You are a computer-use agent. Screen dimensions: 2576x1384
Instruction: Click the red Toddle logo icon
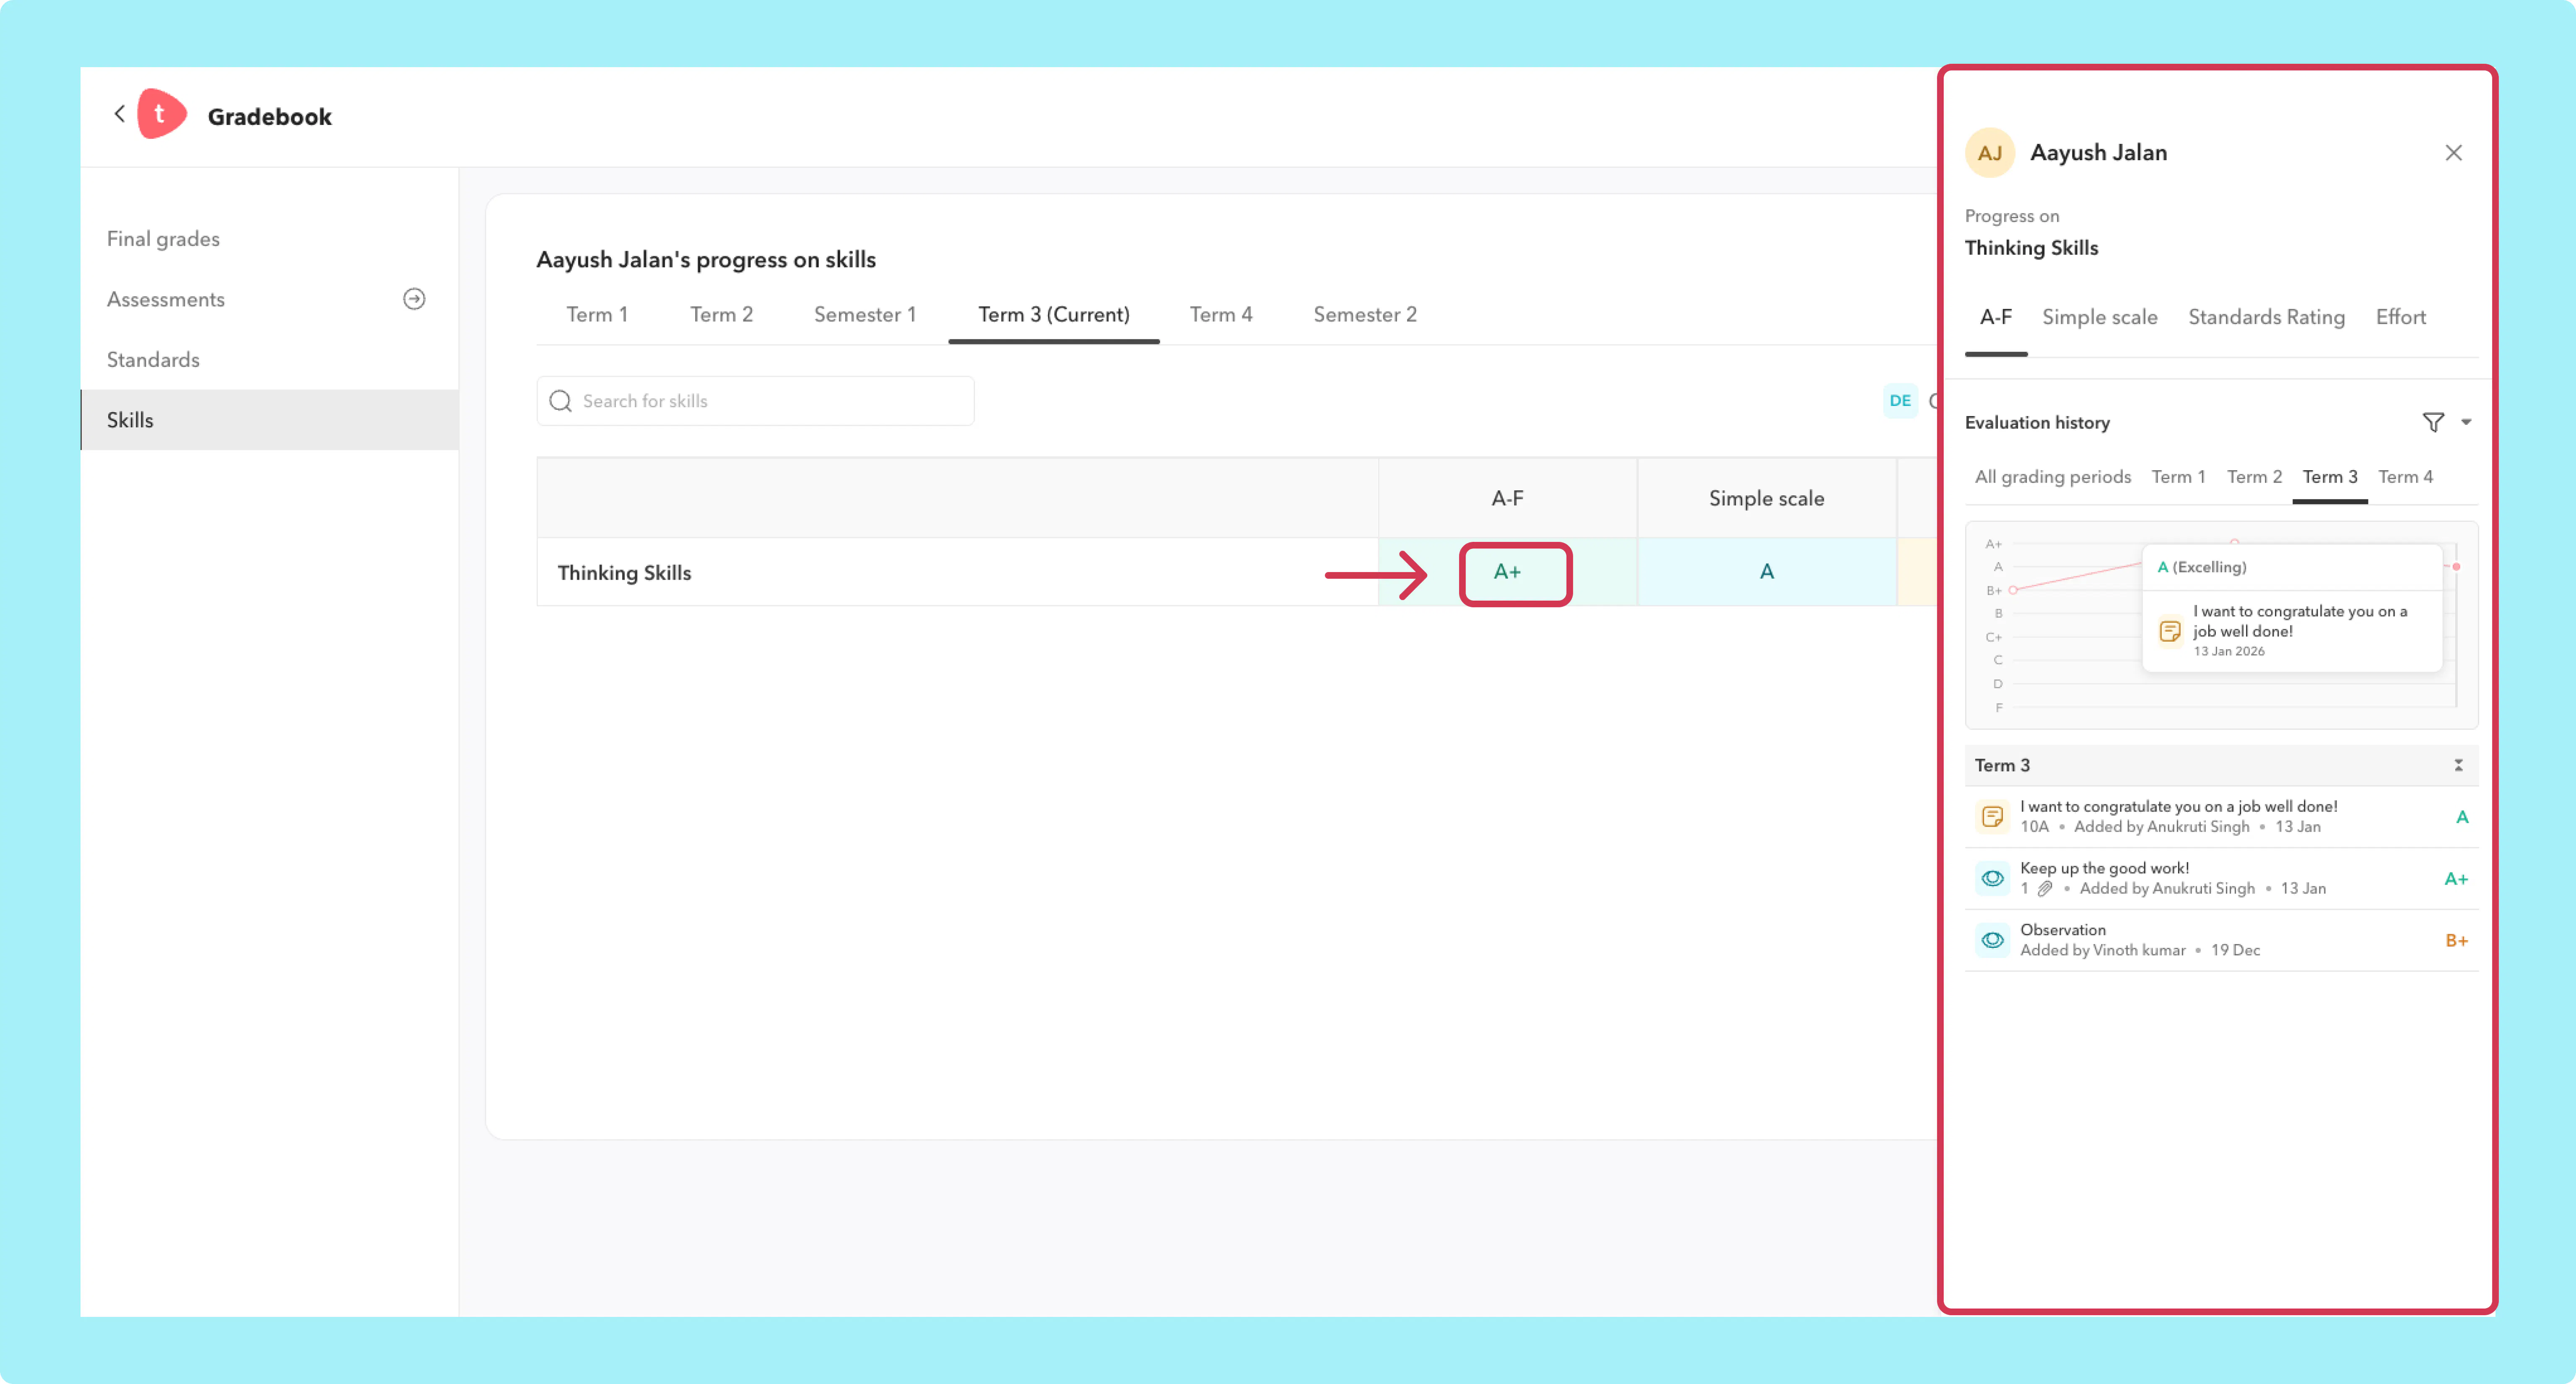[x=161, y=114]
